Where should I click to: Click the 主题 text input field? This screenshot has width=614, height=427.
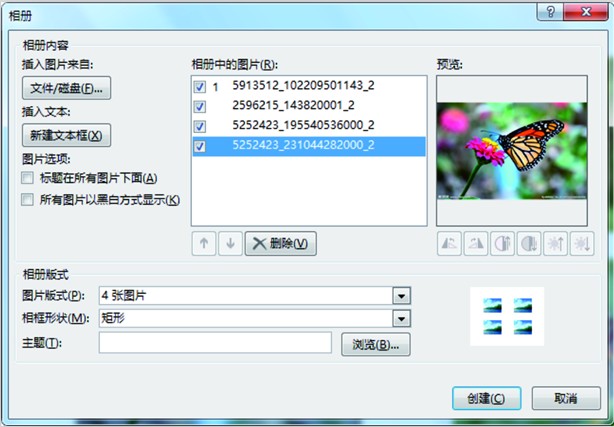[x=215, y=342]
